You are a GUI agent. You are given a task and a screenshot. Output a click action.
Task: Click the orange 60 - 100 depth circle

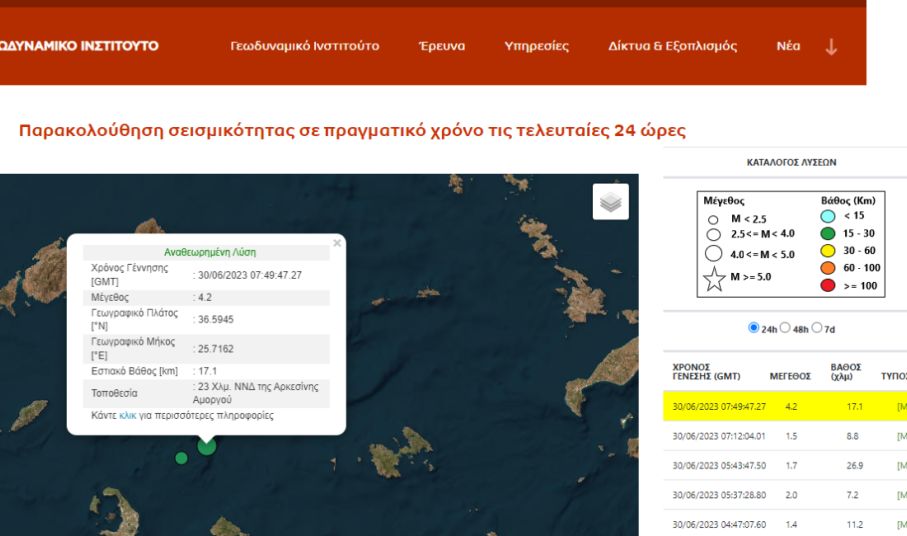[828, 268]
